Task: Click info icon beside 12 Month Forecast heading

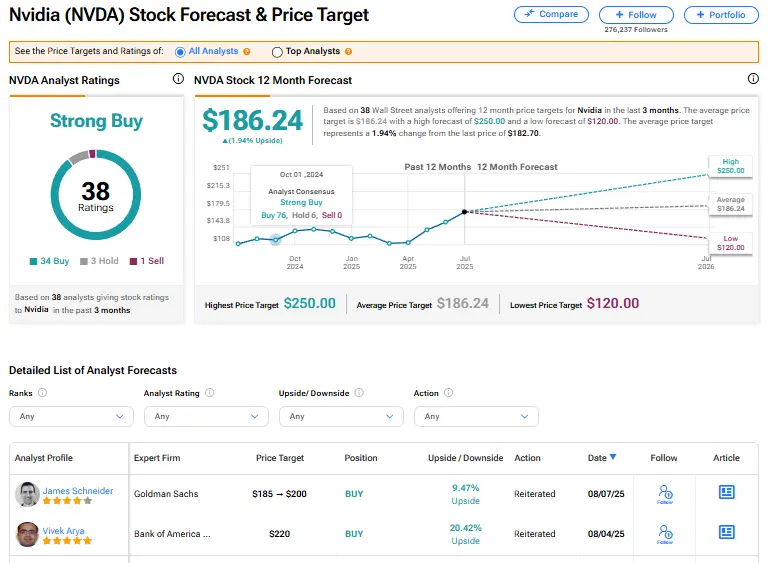Action: point(753,79)
